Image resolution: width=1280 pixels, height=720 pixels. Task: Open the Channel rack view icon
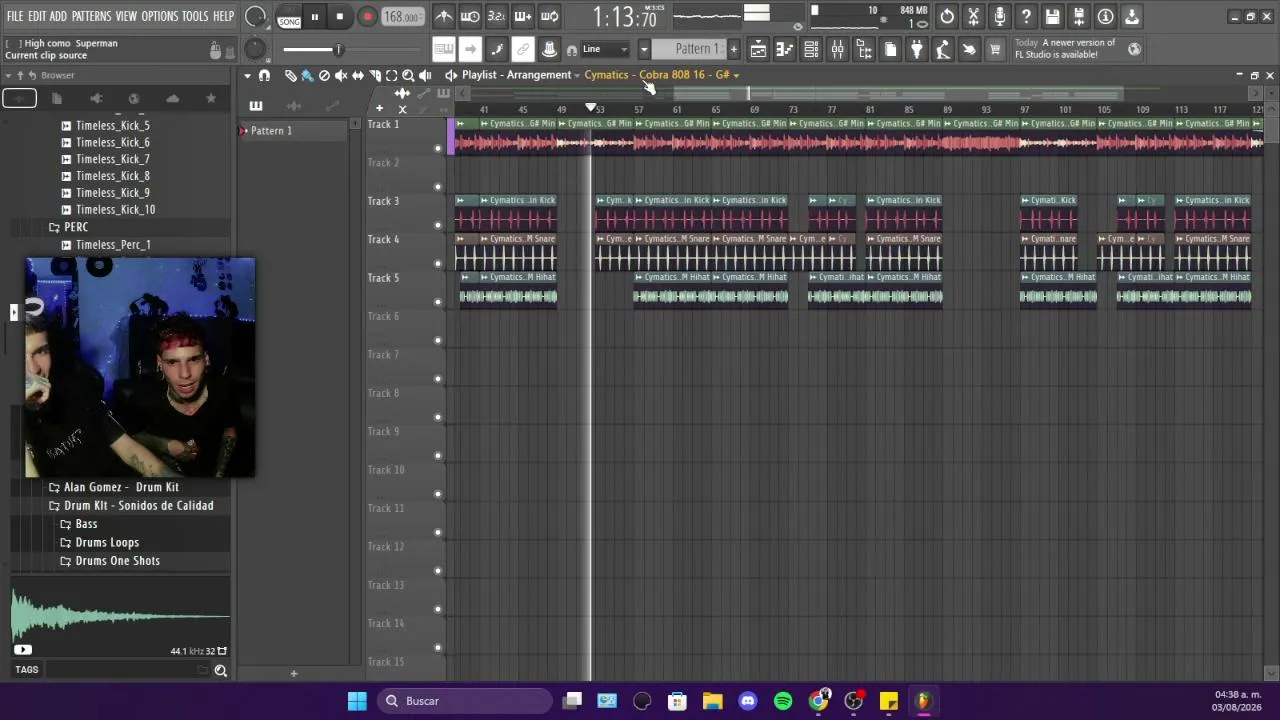point(811,49)
